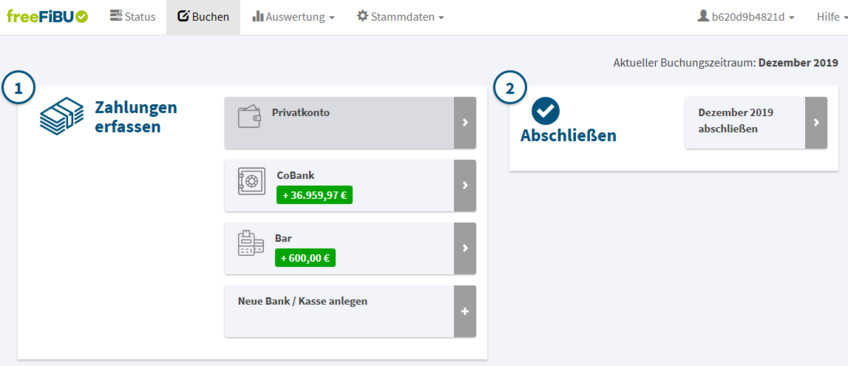The width and height of the screenshot is (848, 366).
Task: Open Privatkonto via its arrow chevron
Action: (x=465, y=123)
